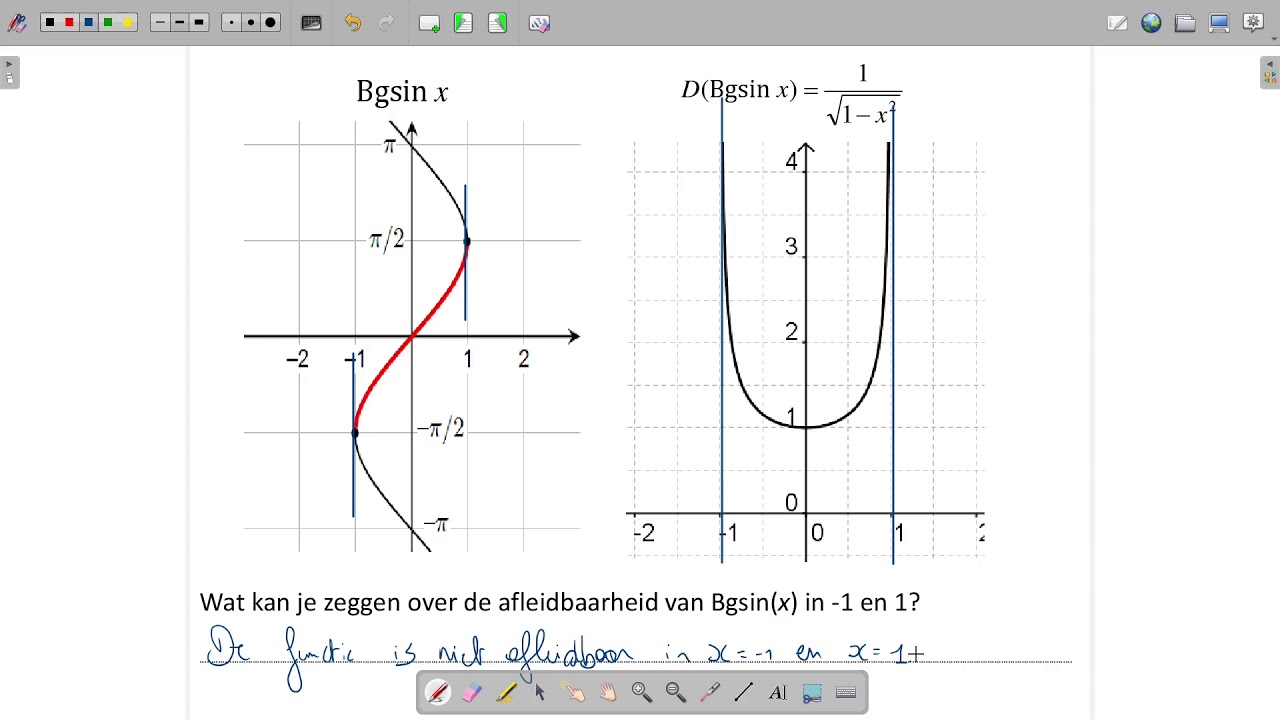Go to the next page
The image size is (1280, 720).
coord(497,23)
